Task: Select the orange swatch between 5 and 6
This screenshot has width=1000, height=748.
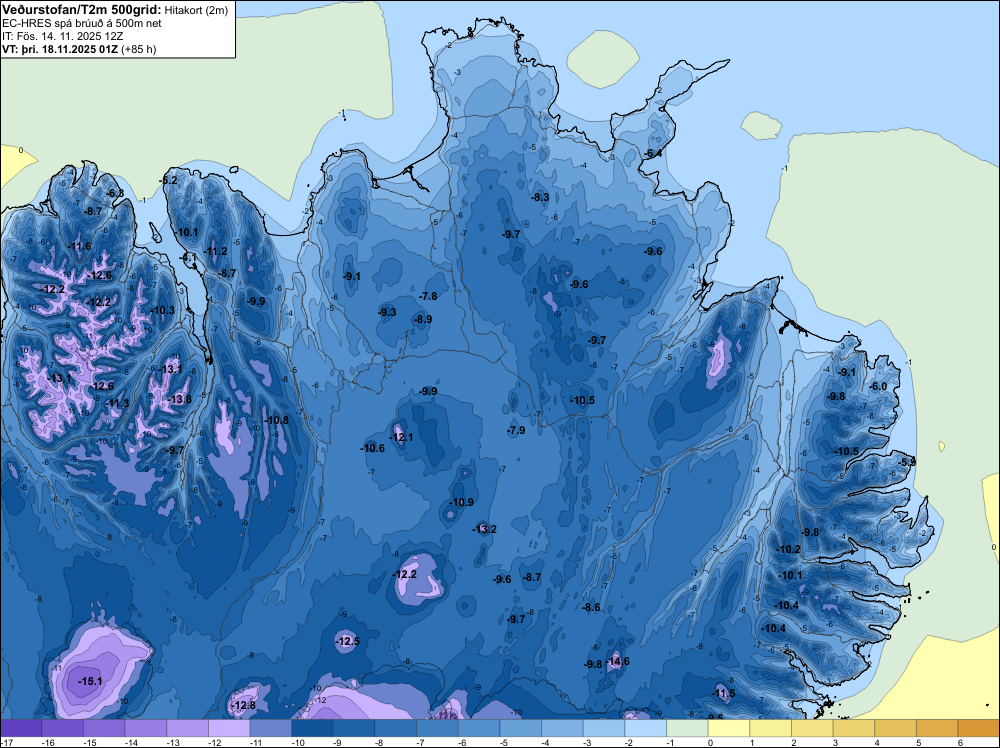Action: tap(938, 728)
